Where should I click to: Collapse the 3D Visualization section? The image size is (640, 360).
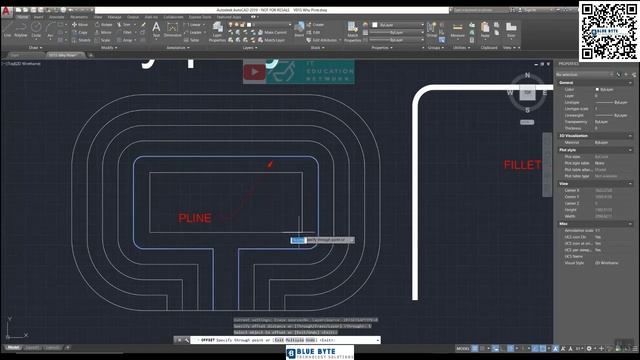[631, 136]
